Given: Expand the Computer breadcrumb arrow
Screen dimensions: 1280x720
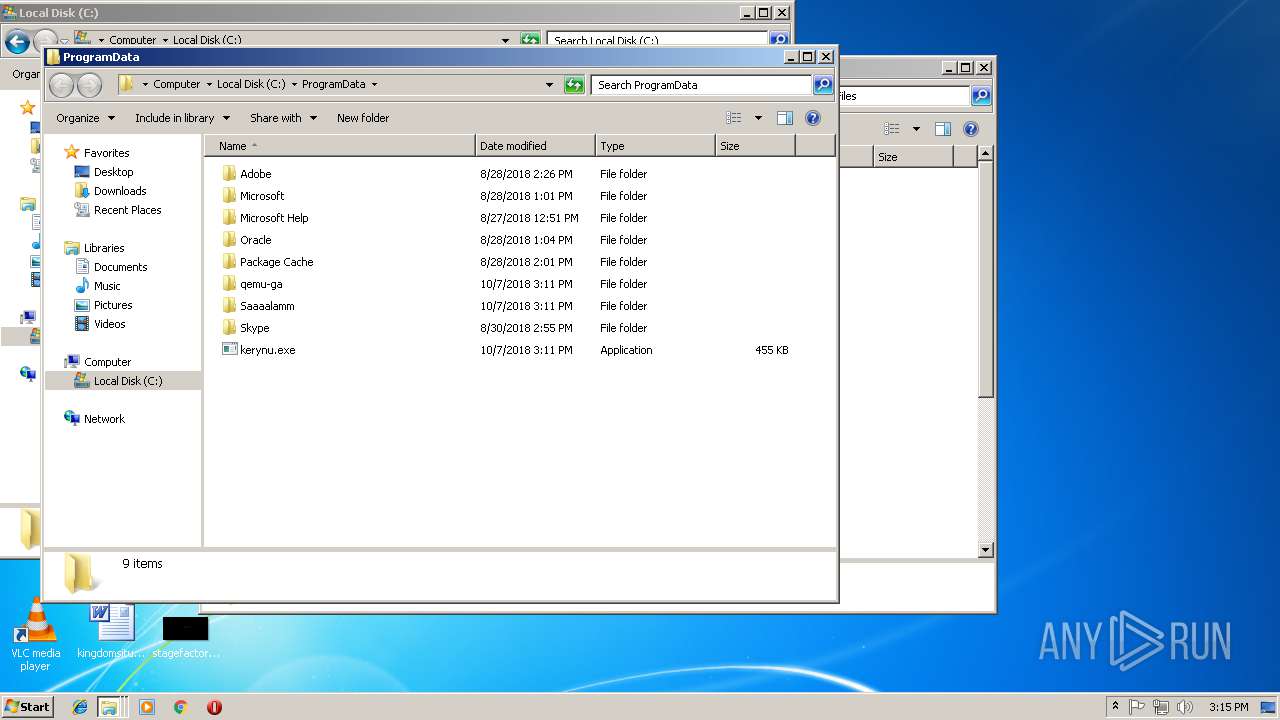Looking at the screenshot, I should (x=209, y=85).
